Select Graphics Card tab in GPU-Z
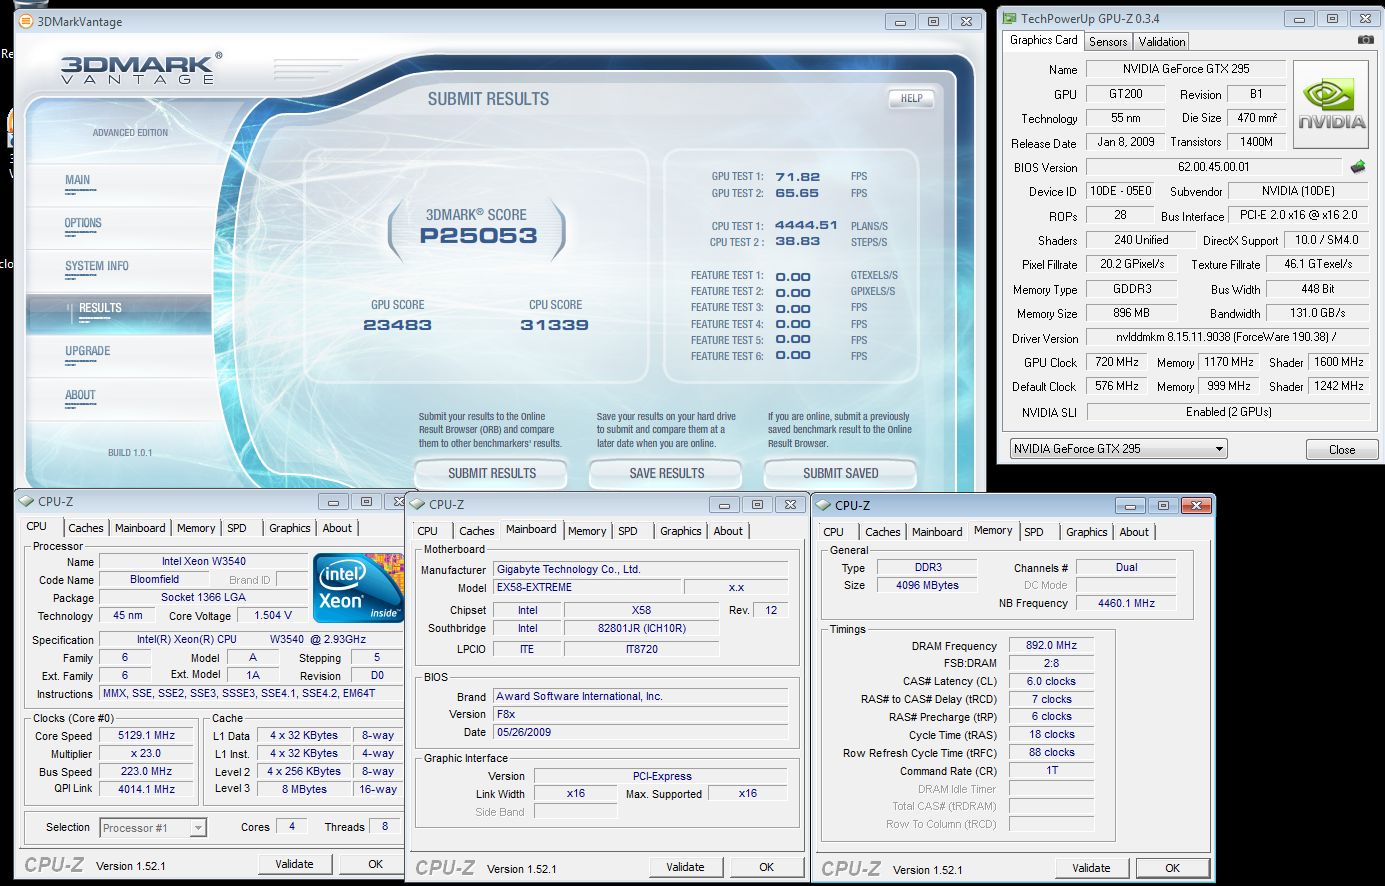 click(x=1043, y=40)
